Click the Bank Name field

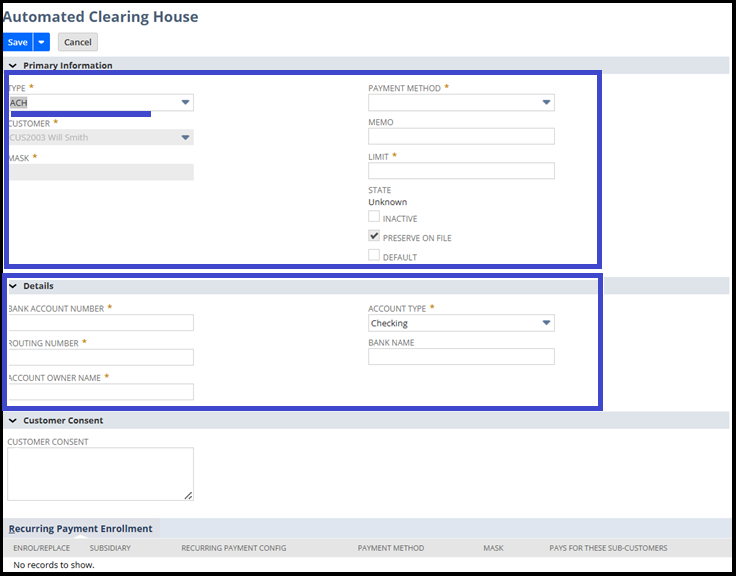coord(461,357)
